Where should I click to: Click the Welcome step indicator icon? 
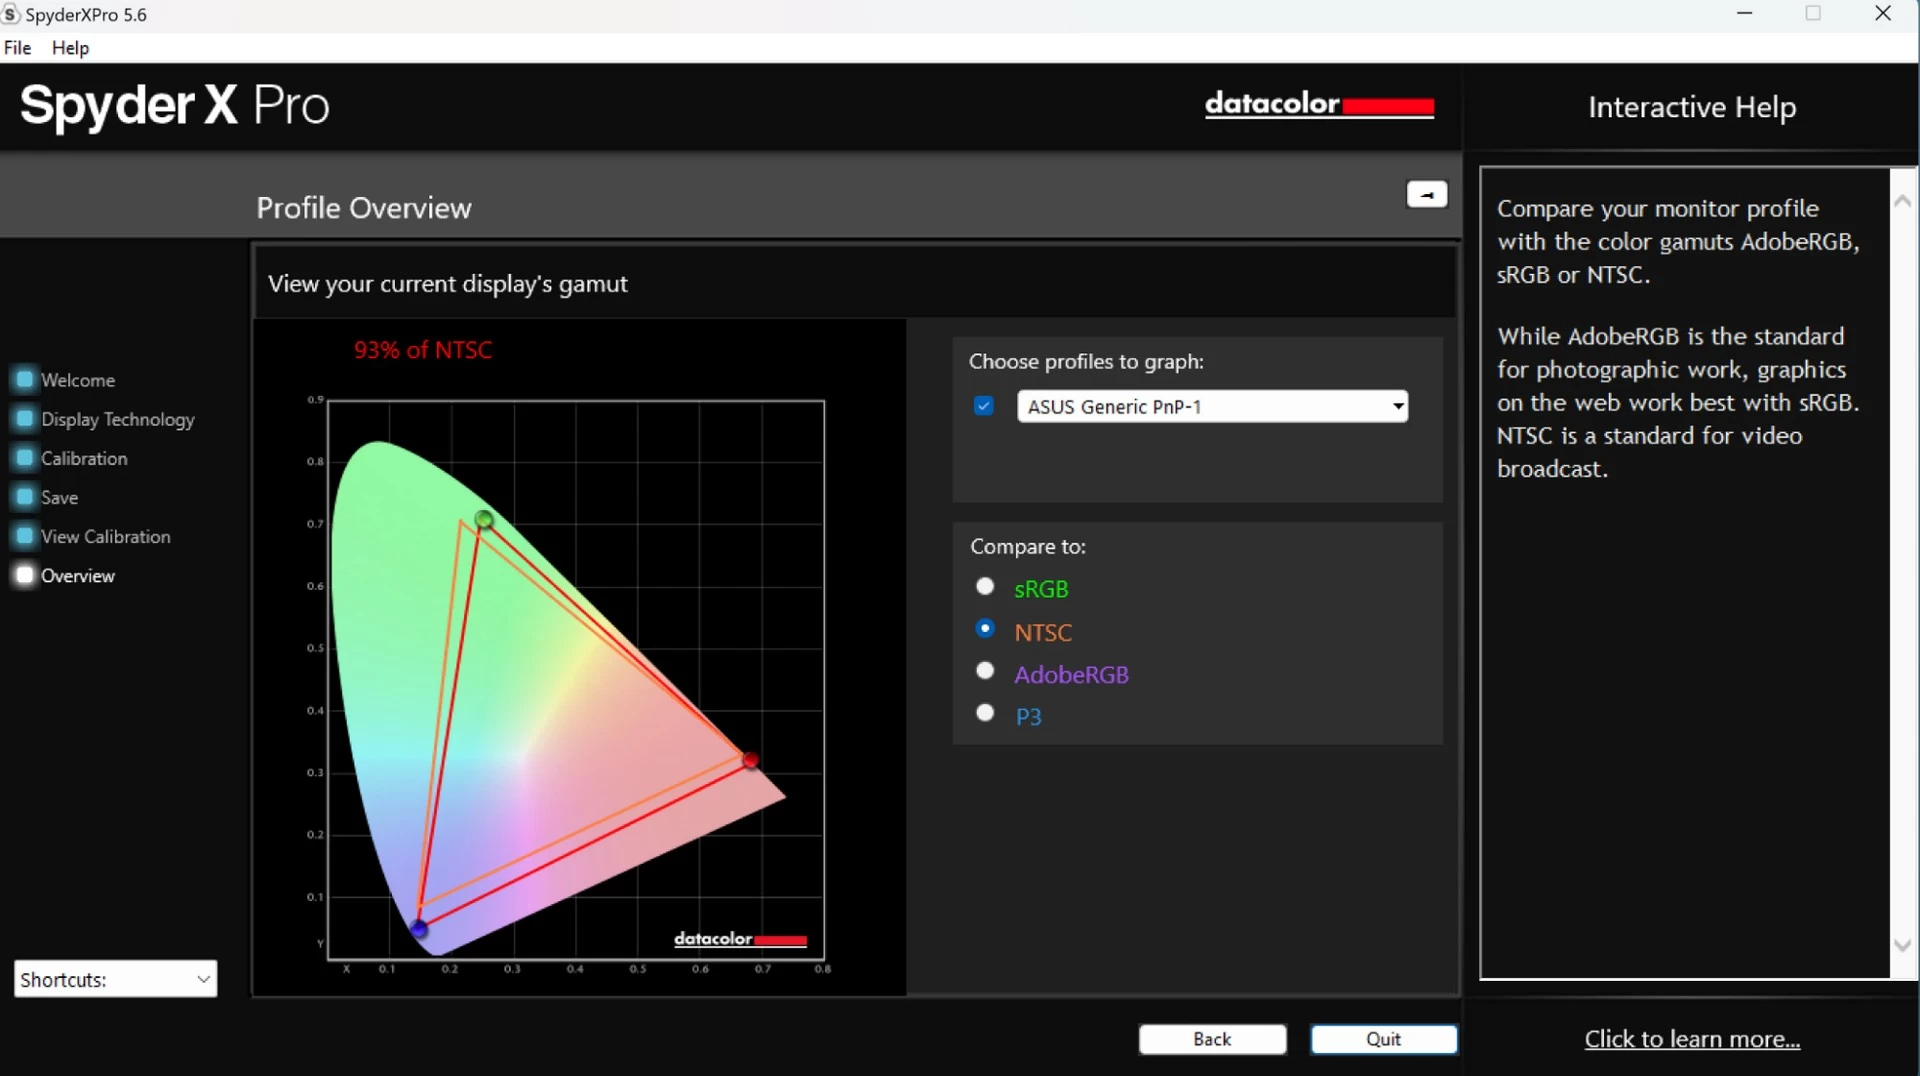click(25, 380)
